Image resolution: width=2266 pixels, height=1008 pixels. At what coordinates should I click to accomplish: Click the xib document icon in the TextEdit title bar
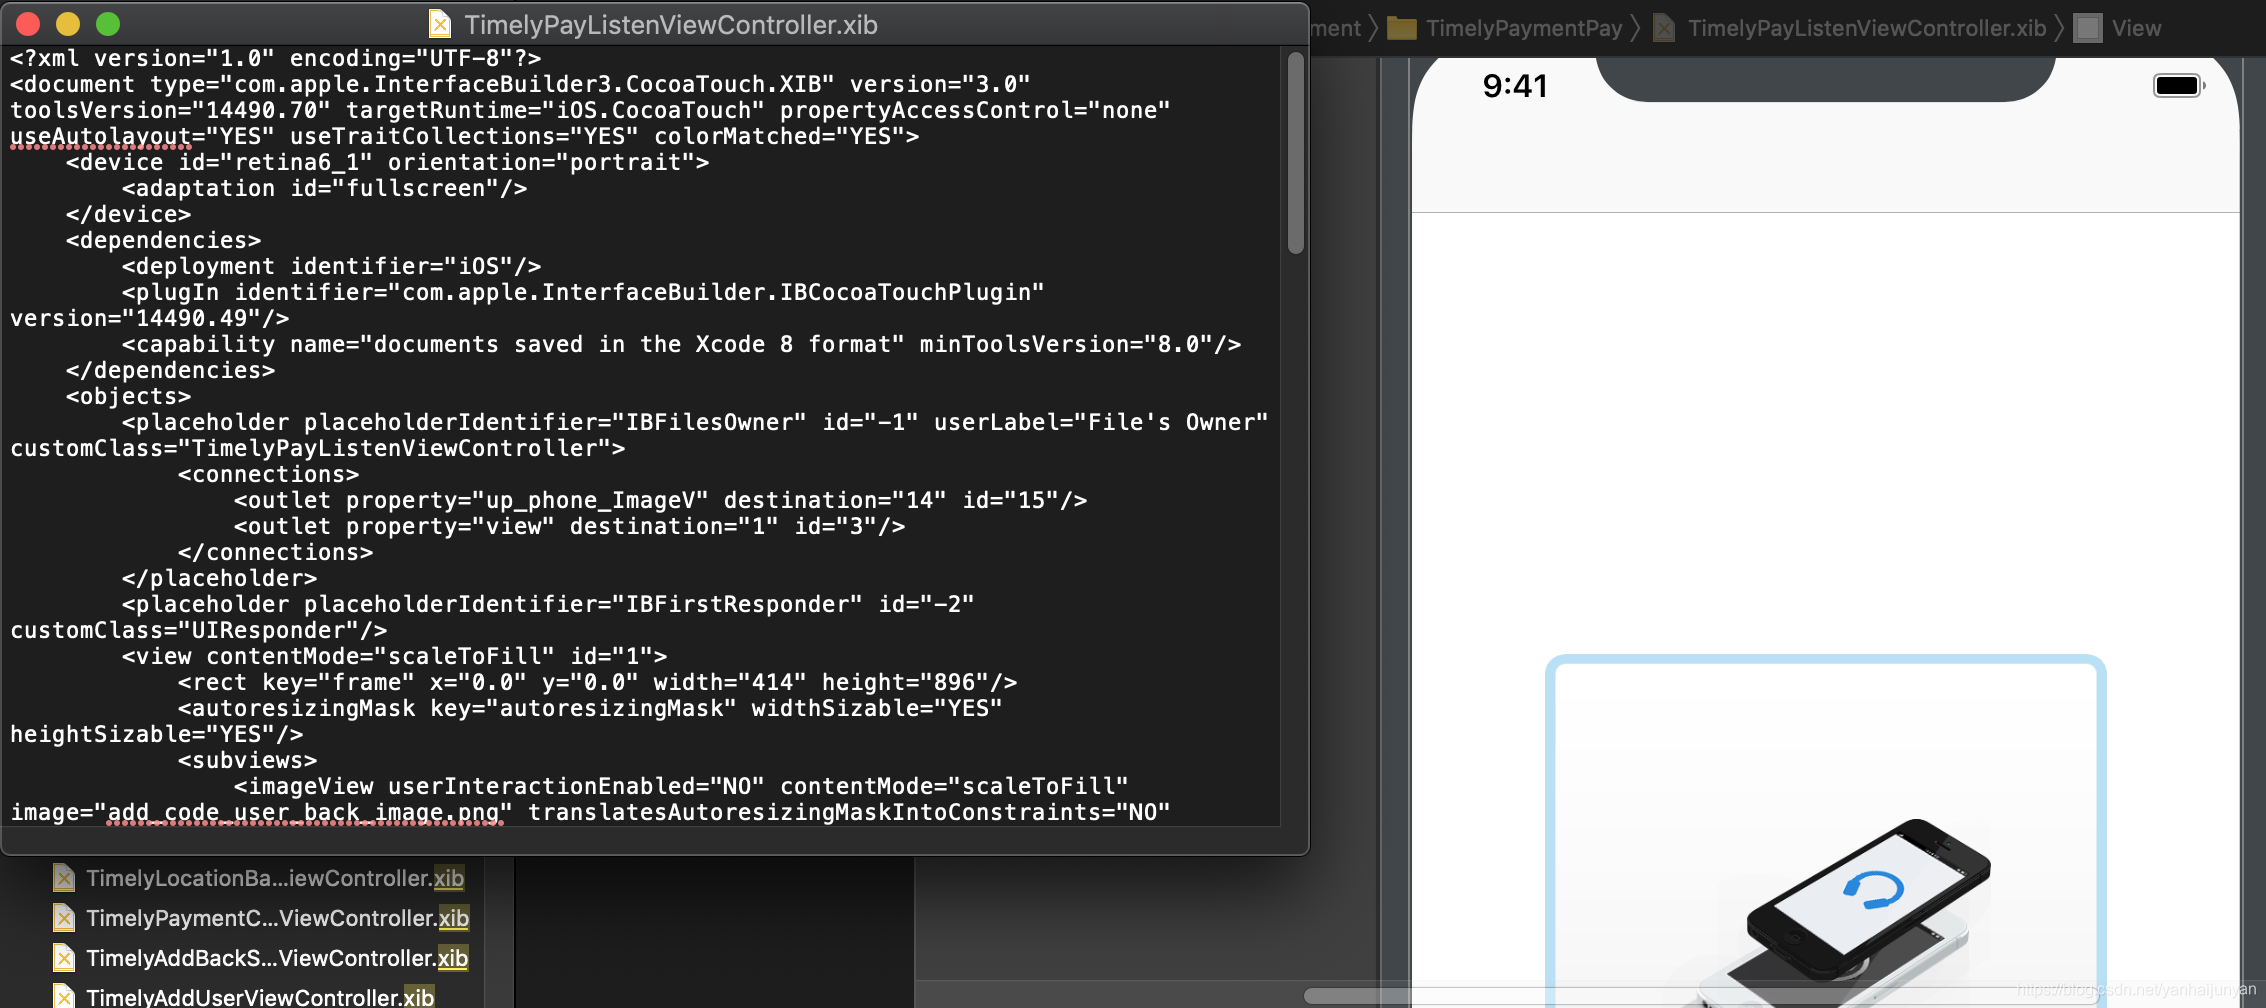[x=440, y=24]
